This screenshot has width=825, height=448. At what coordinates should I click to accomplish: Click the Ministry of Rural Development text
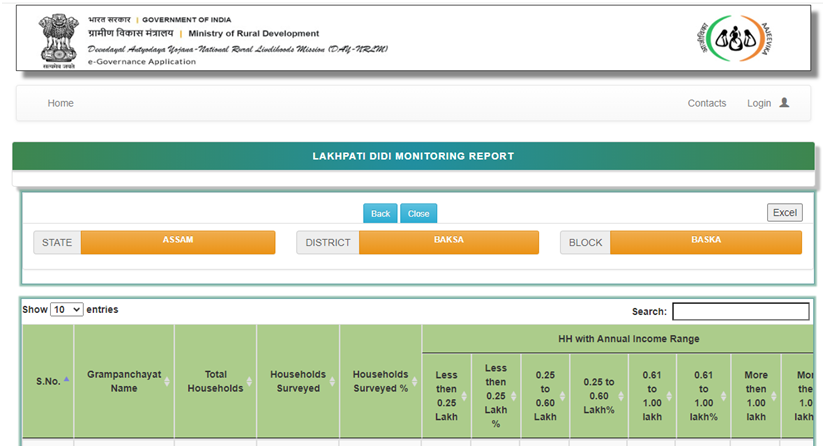[x=254, y=33]
